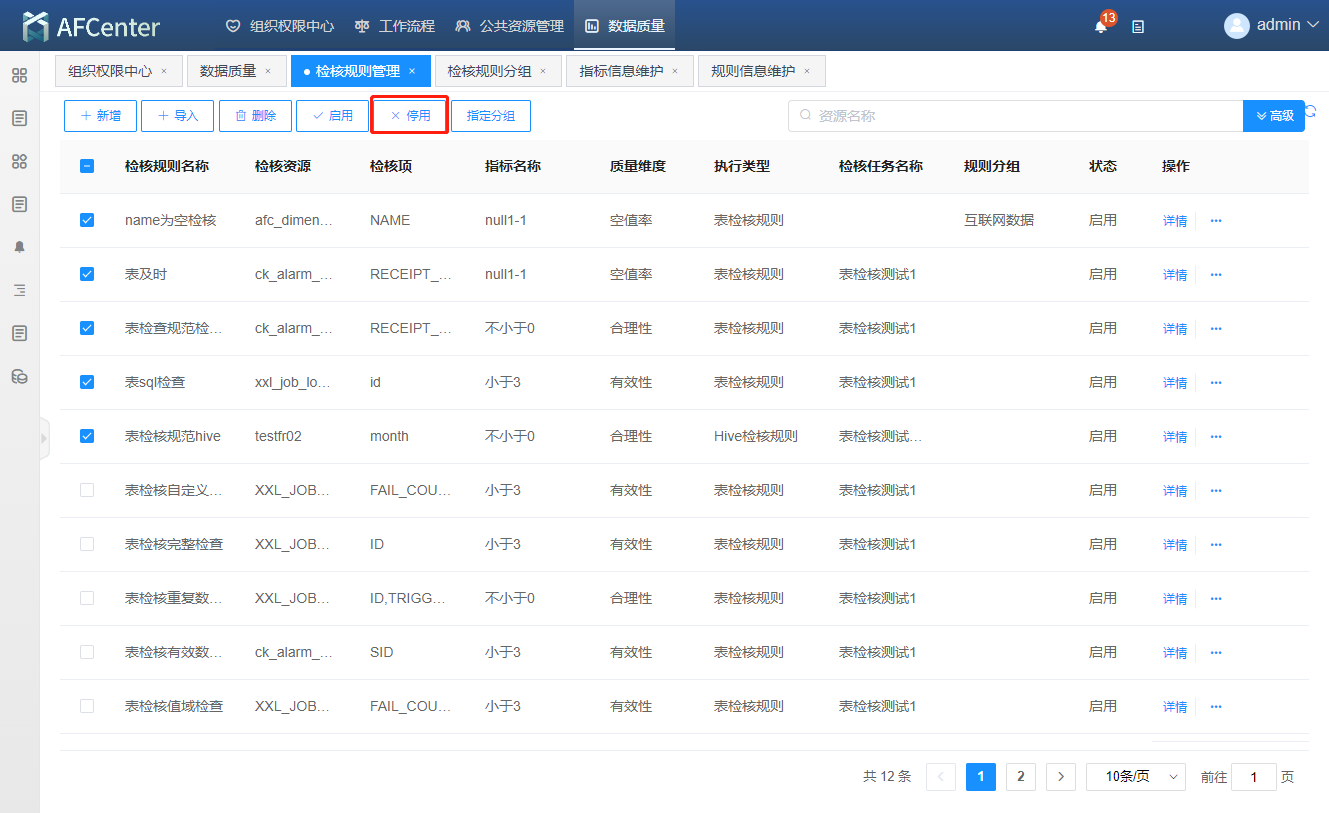Viewport: 1329px width, 813px height.
Task: Click the bell icon in left sidebar
Action: 19,247
